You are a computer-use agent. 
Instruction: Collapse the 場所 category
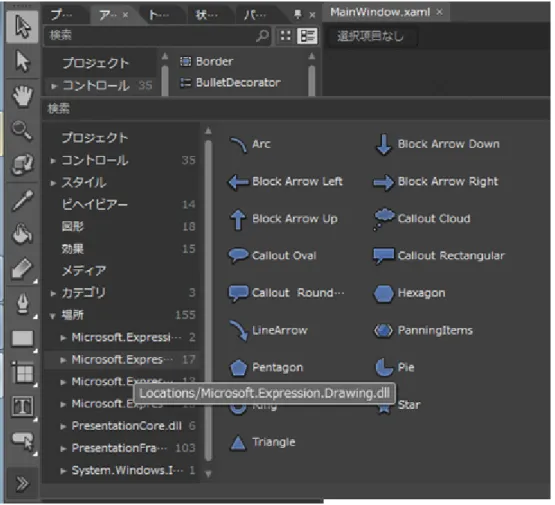coord(53,316)
